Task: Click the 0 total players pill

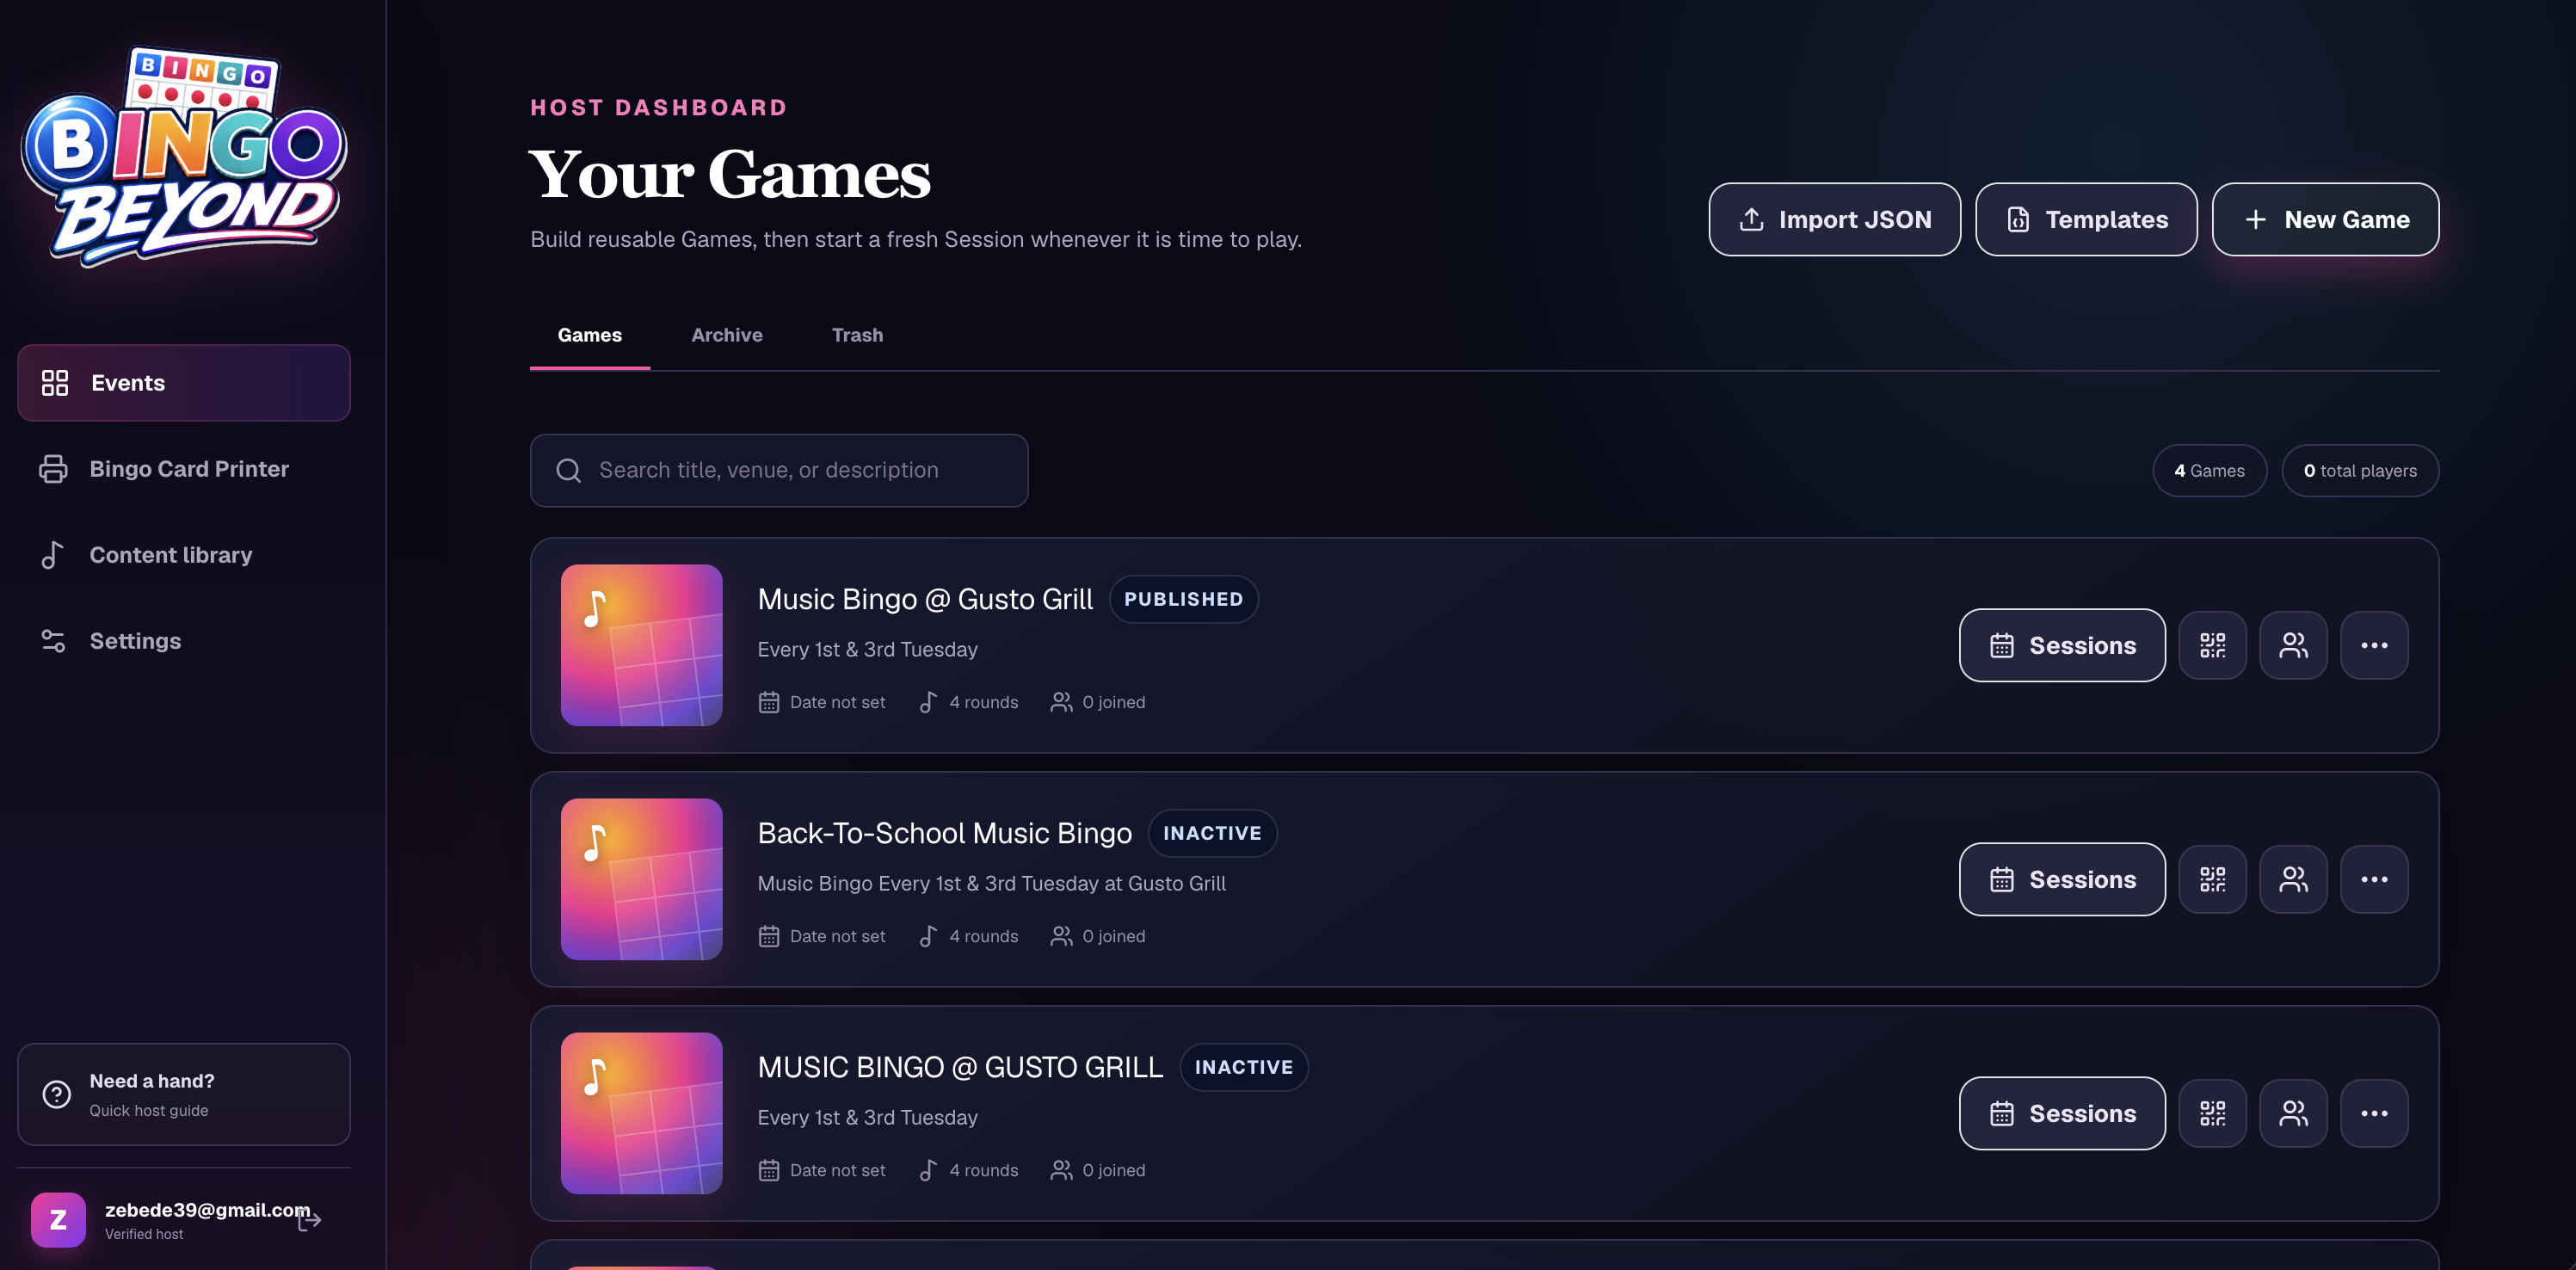Action: [x=2360, y=470]
